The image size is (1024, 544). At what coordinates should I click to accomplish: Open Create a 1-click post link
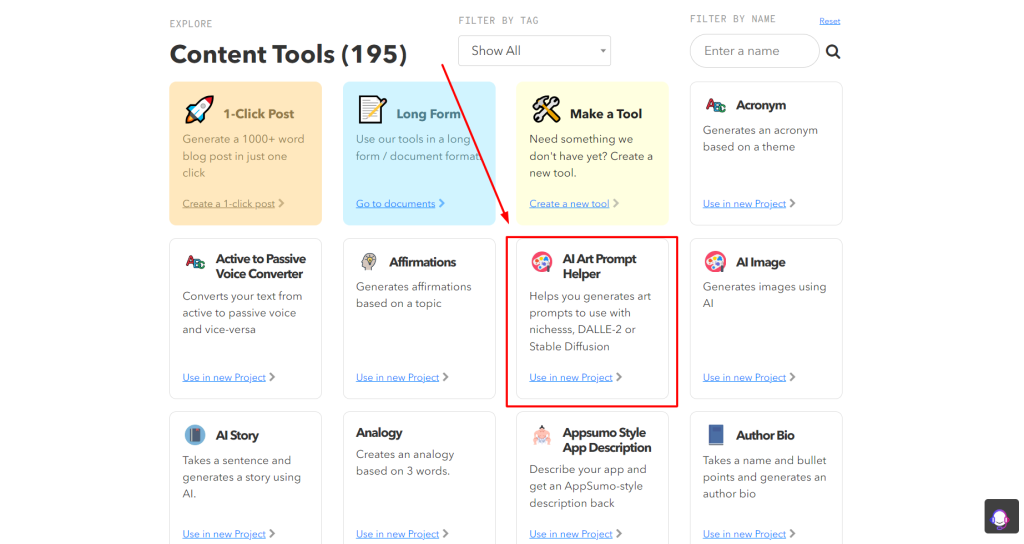click(x=229, y=204)
